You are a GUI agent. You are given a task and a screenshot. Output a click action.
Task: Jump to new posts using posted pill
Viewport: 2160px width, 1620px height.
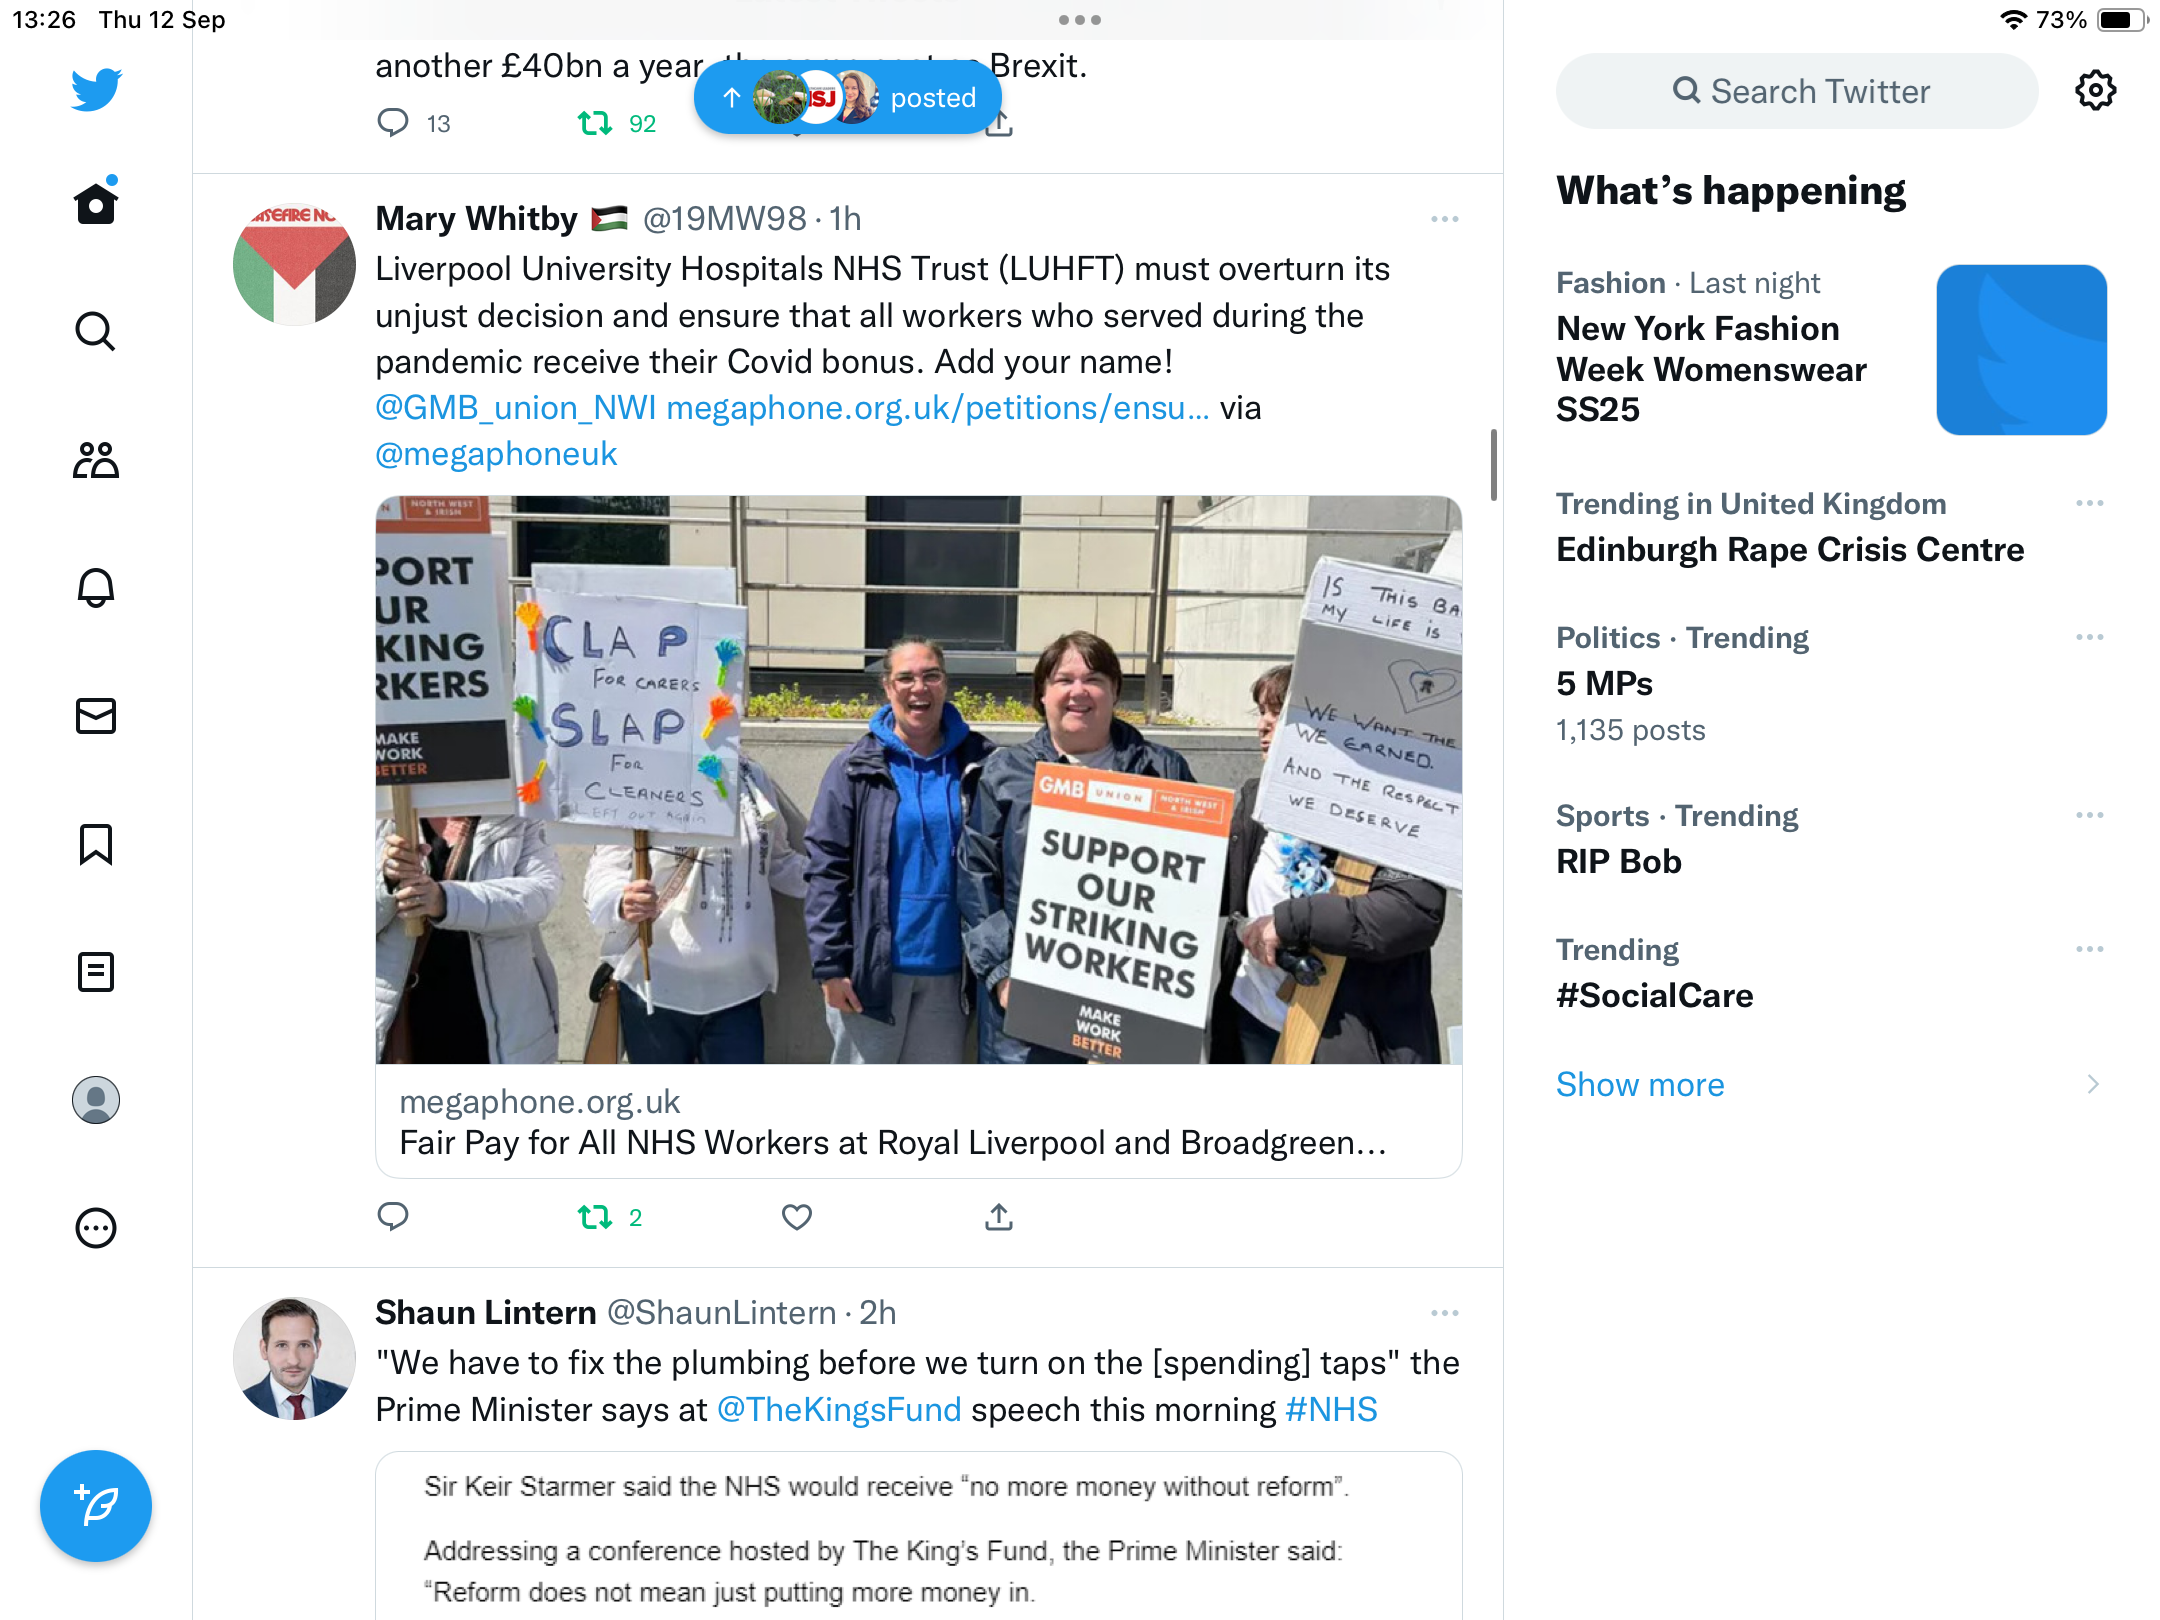pyautogui.click(x=848, y=97)
